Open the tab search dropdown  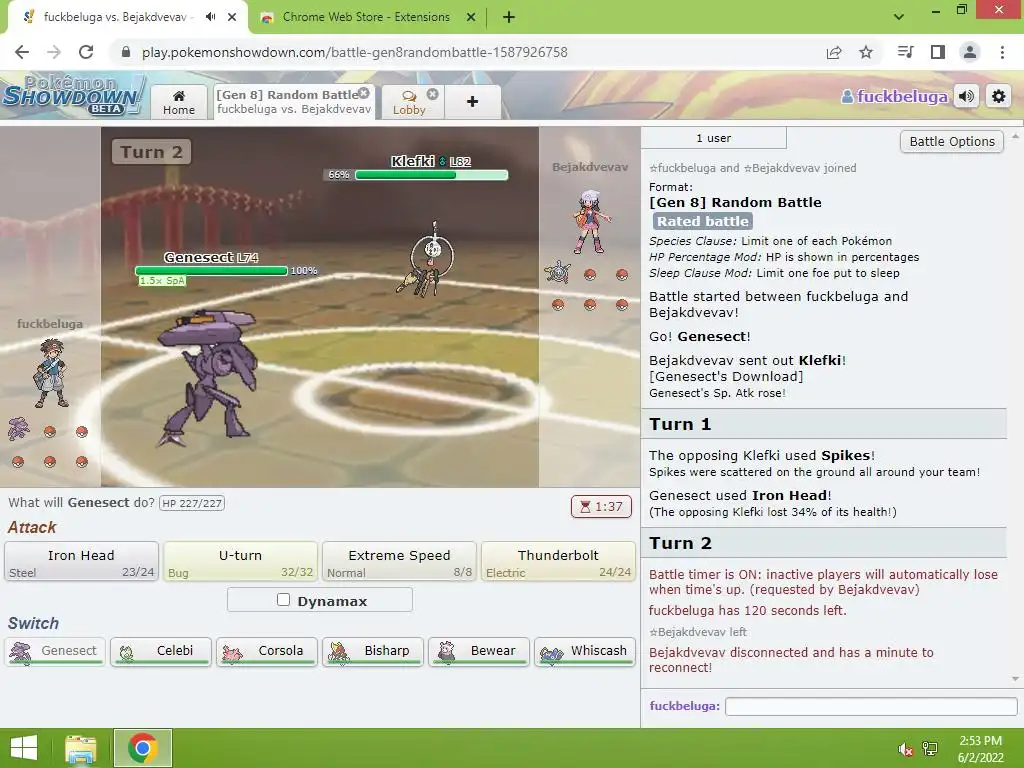899,17
